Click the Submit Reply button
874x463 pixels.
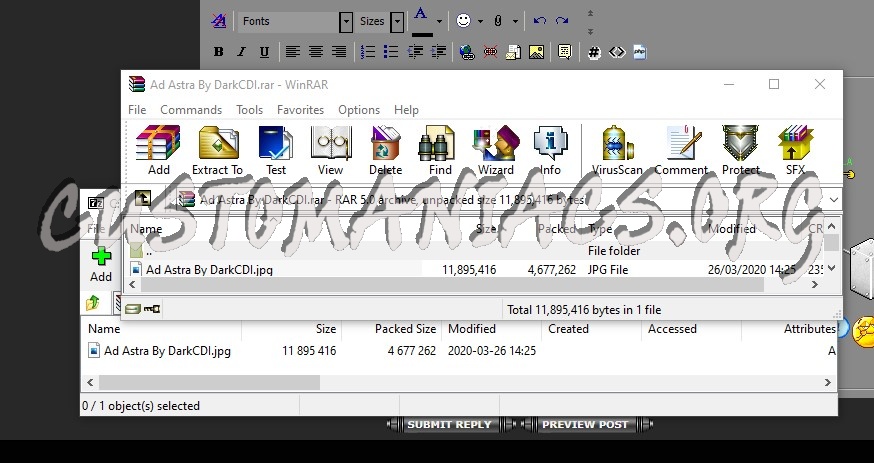449,425
